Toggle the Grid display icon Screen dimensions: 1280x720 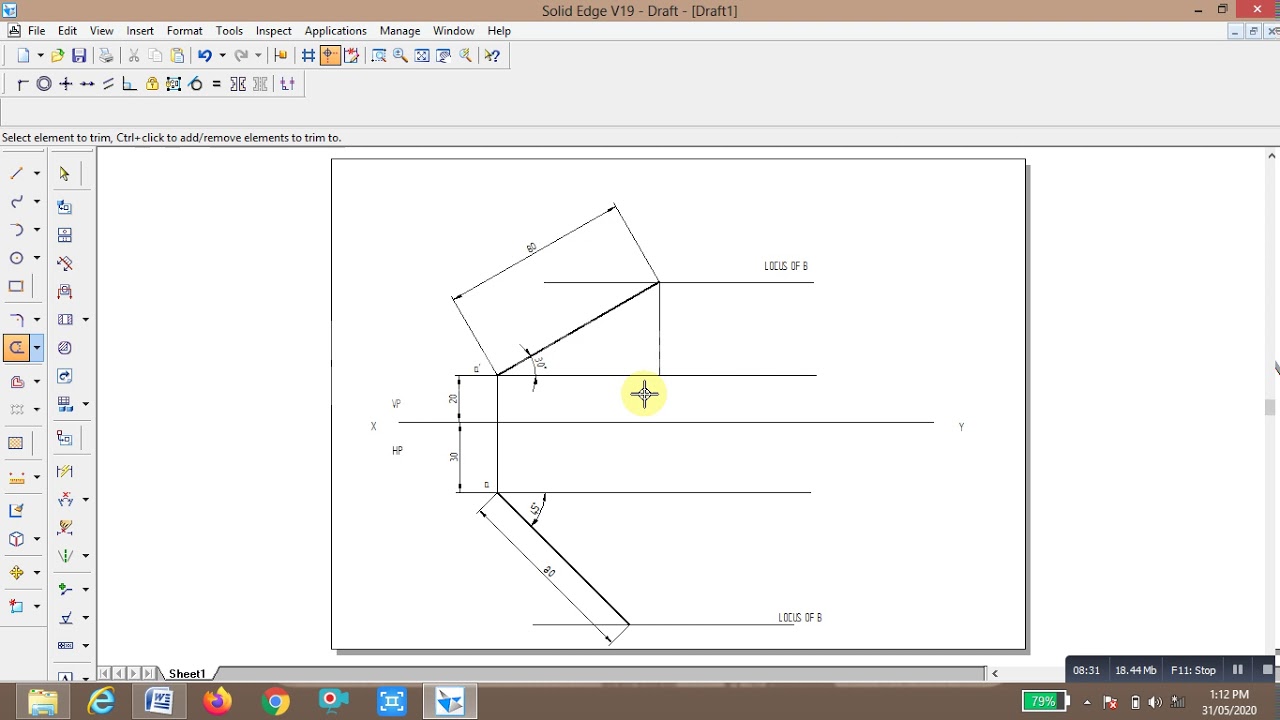tap(308, 56)
